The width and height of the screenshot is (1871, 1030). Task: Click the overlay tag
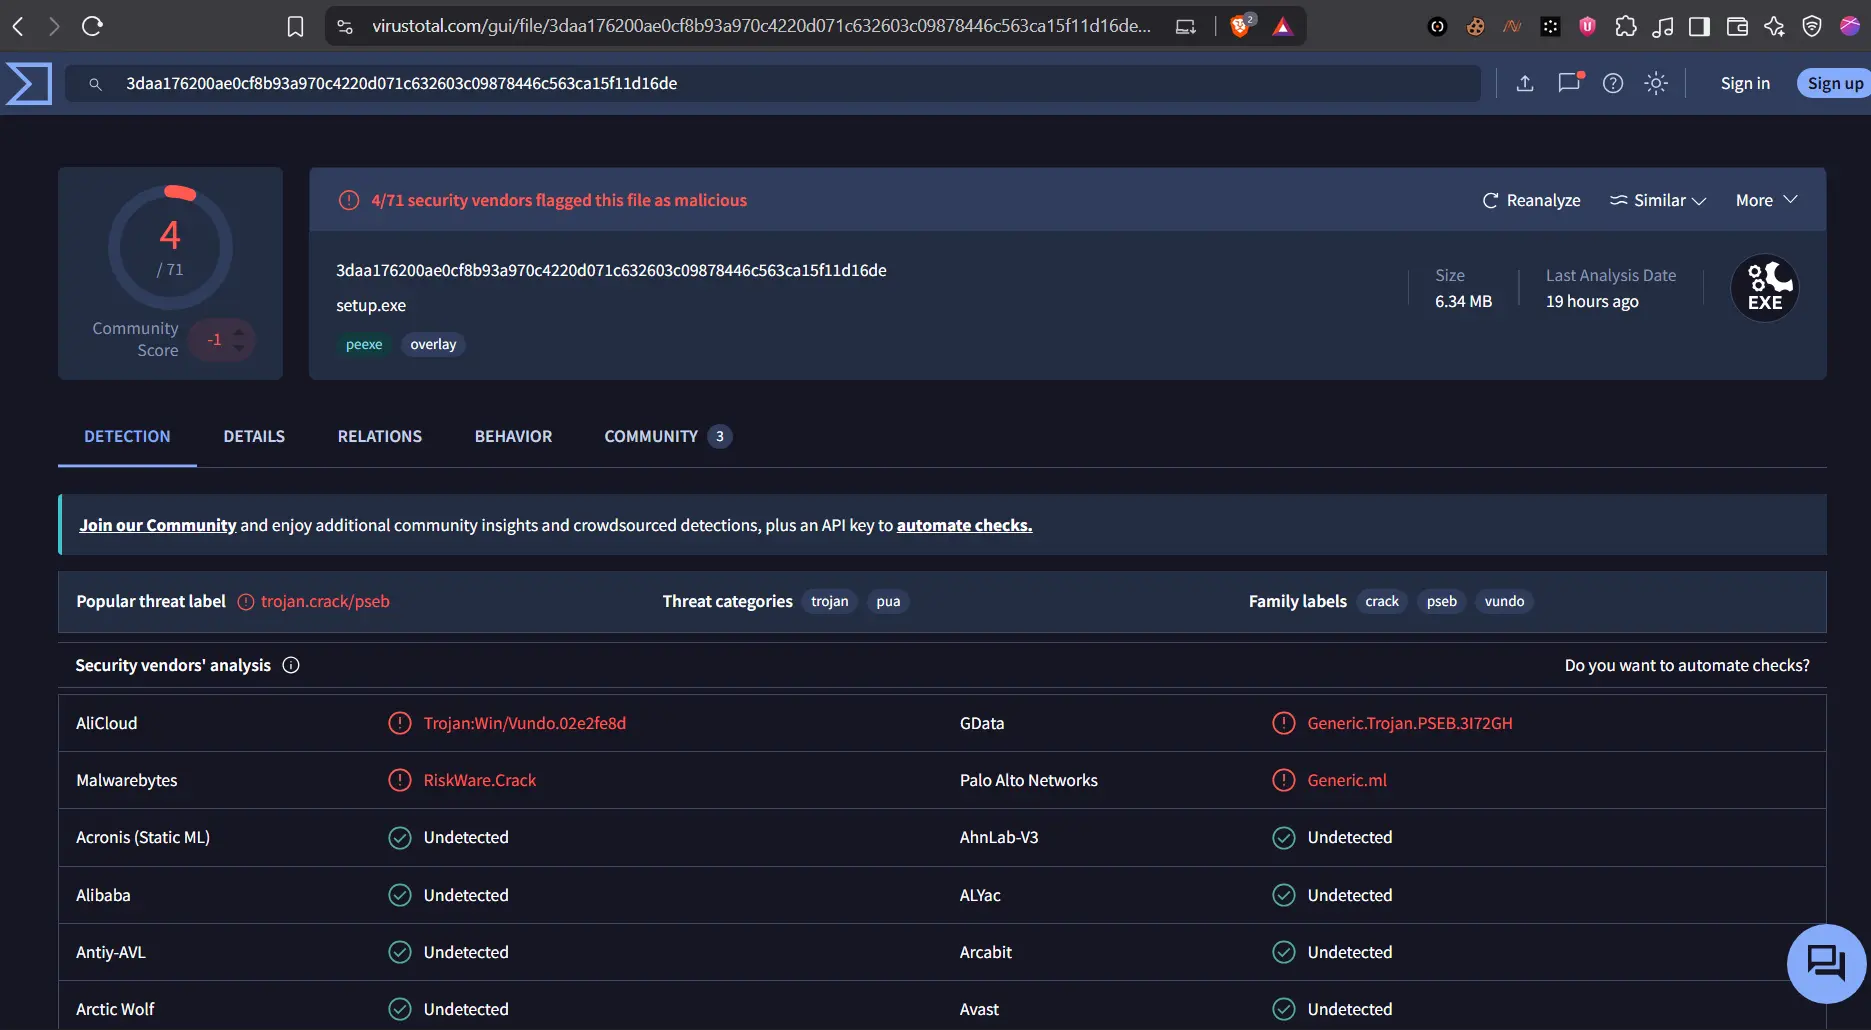click(x=433, y=344)
